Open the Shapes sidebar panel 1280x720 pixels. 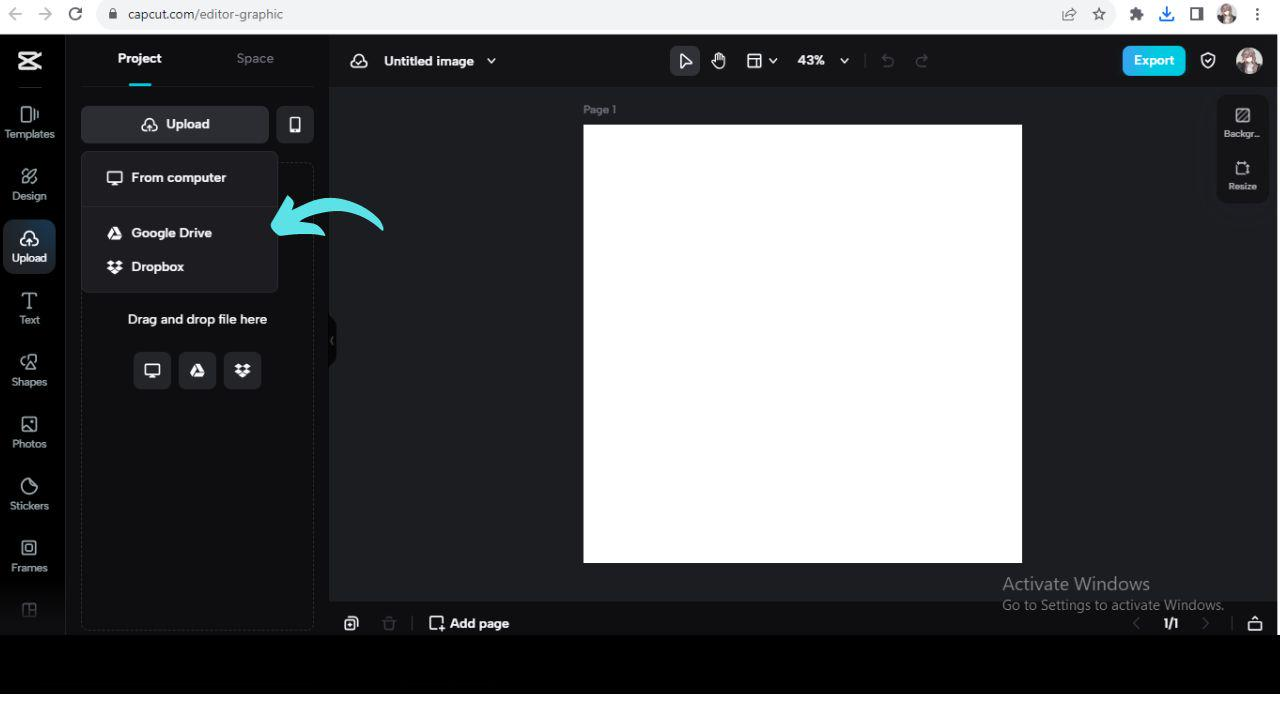pos(29,371)
